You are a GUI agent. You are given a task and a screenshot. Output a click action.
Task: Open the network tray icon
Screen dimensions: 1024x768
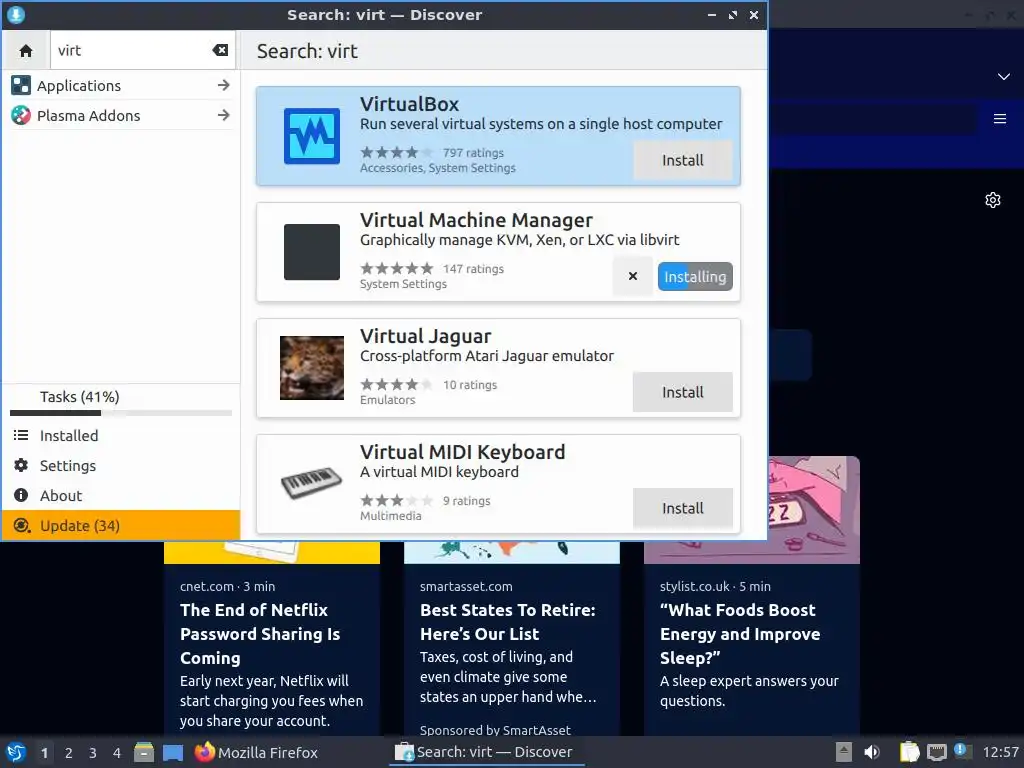936,752
